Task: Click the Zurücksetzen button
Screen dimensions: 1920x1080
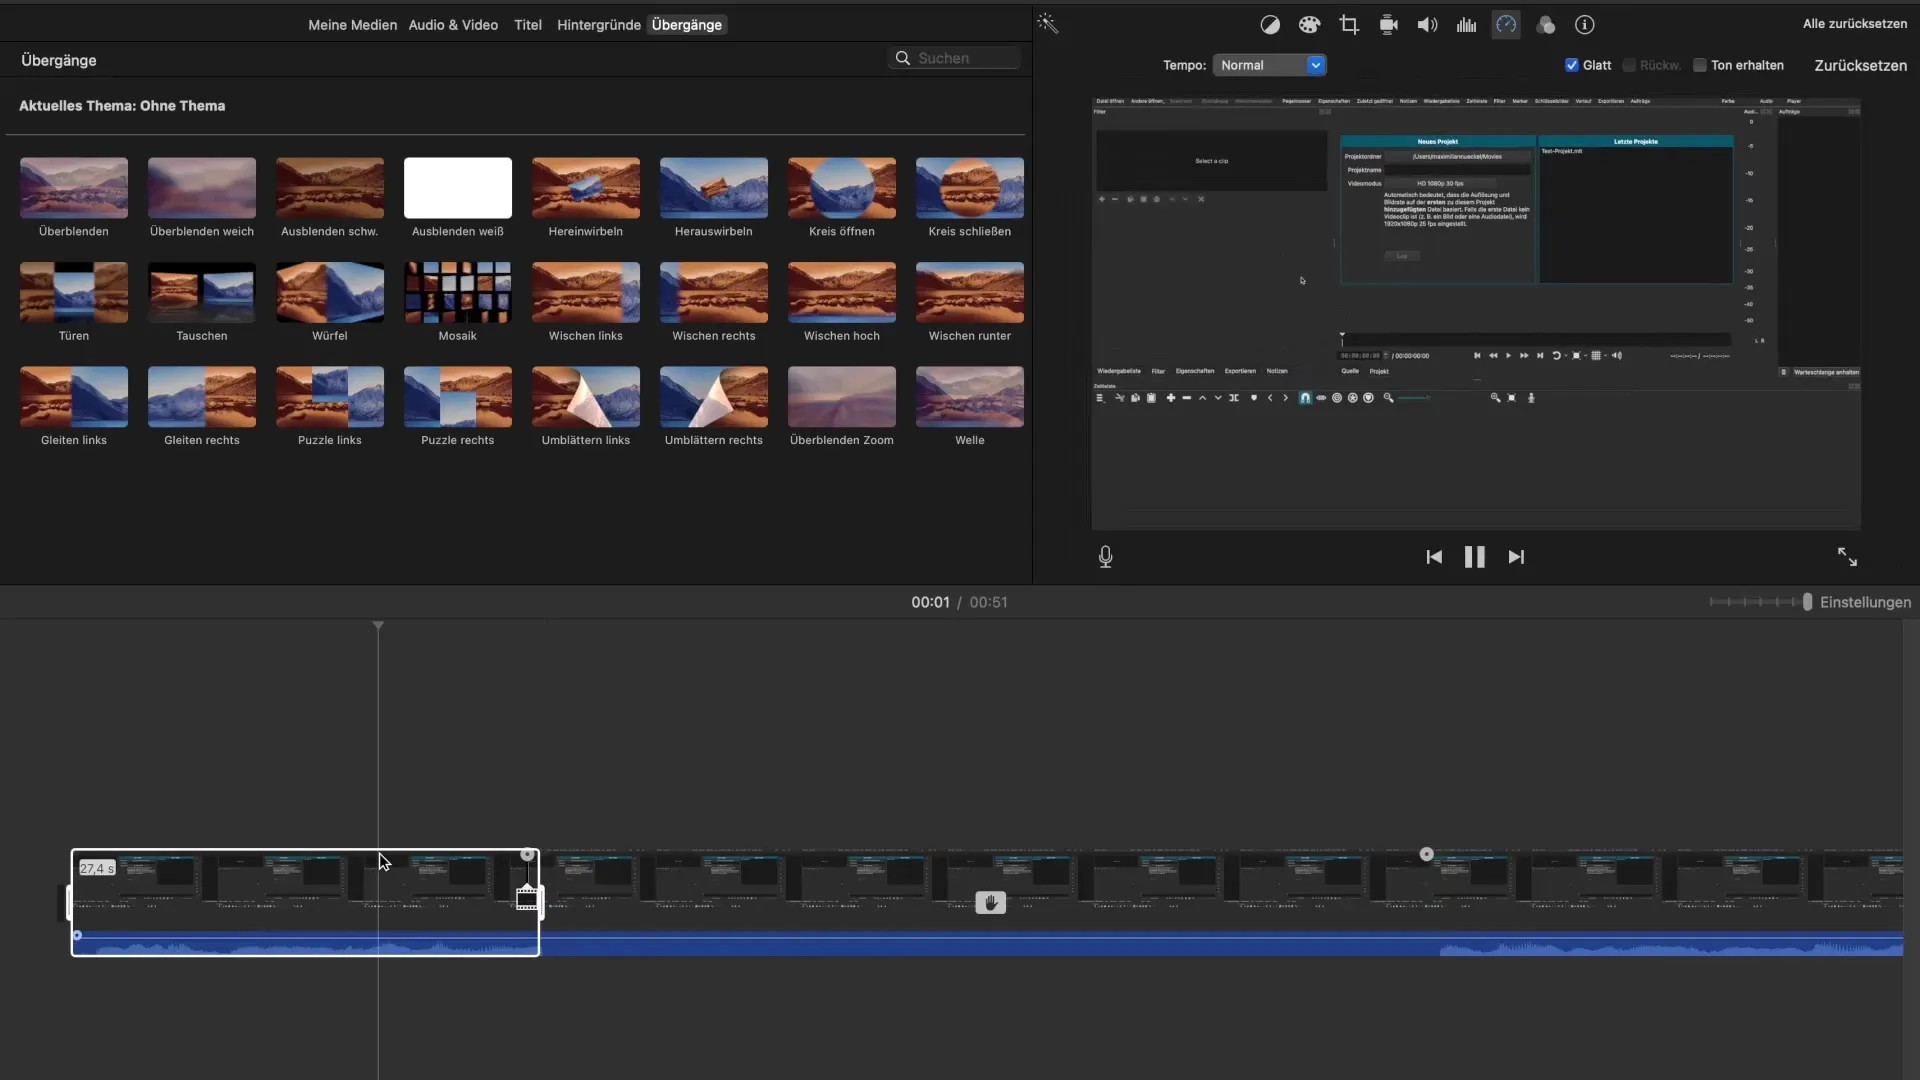Action: click(1860, 65)
